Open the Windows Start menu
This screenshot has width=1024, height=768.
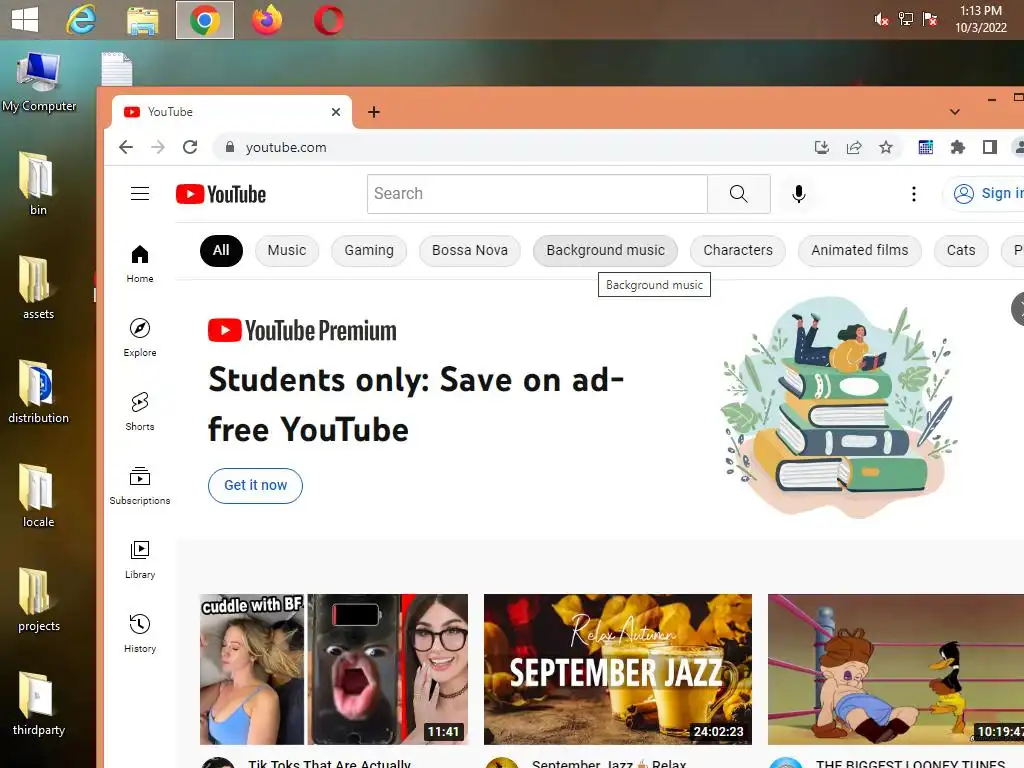pos(25,20)
